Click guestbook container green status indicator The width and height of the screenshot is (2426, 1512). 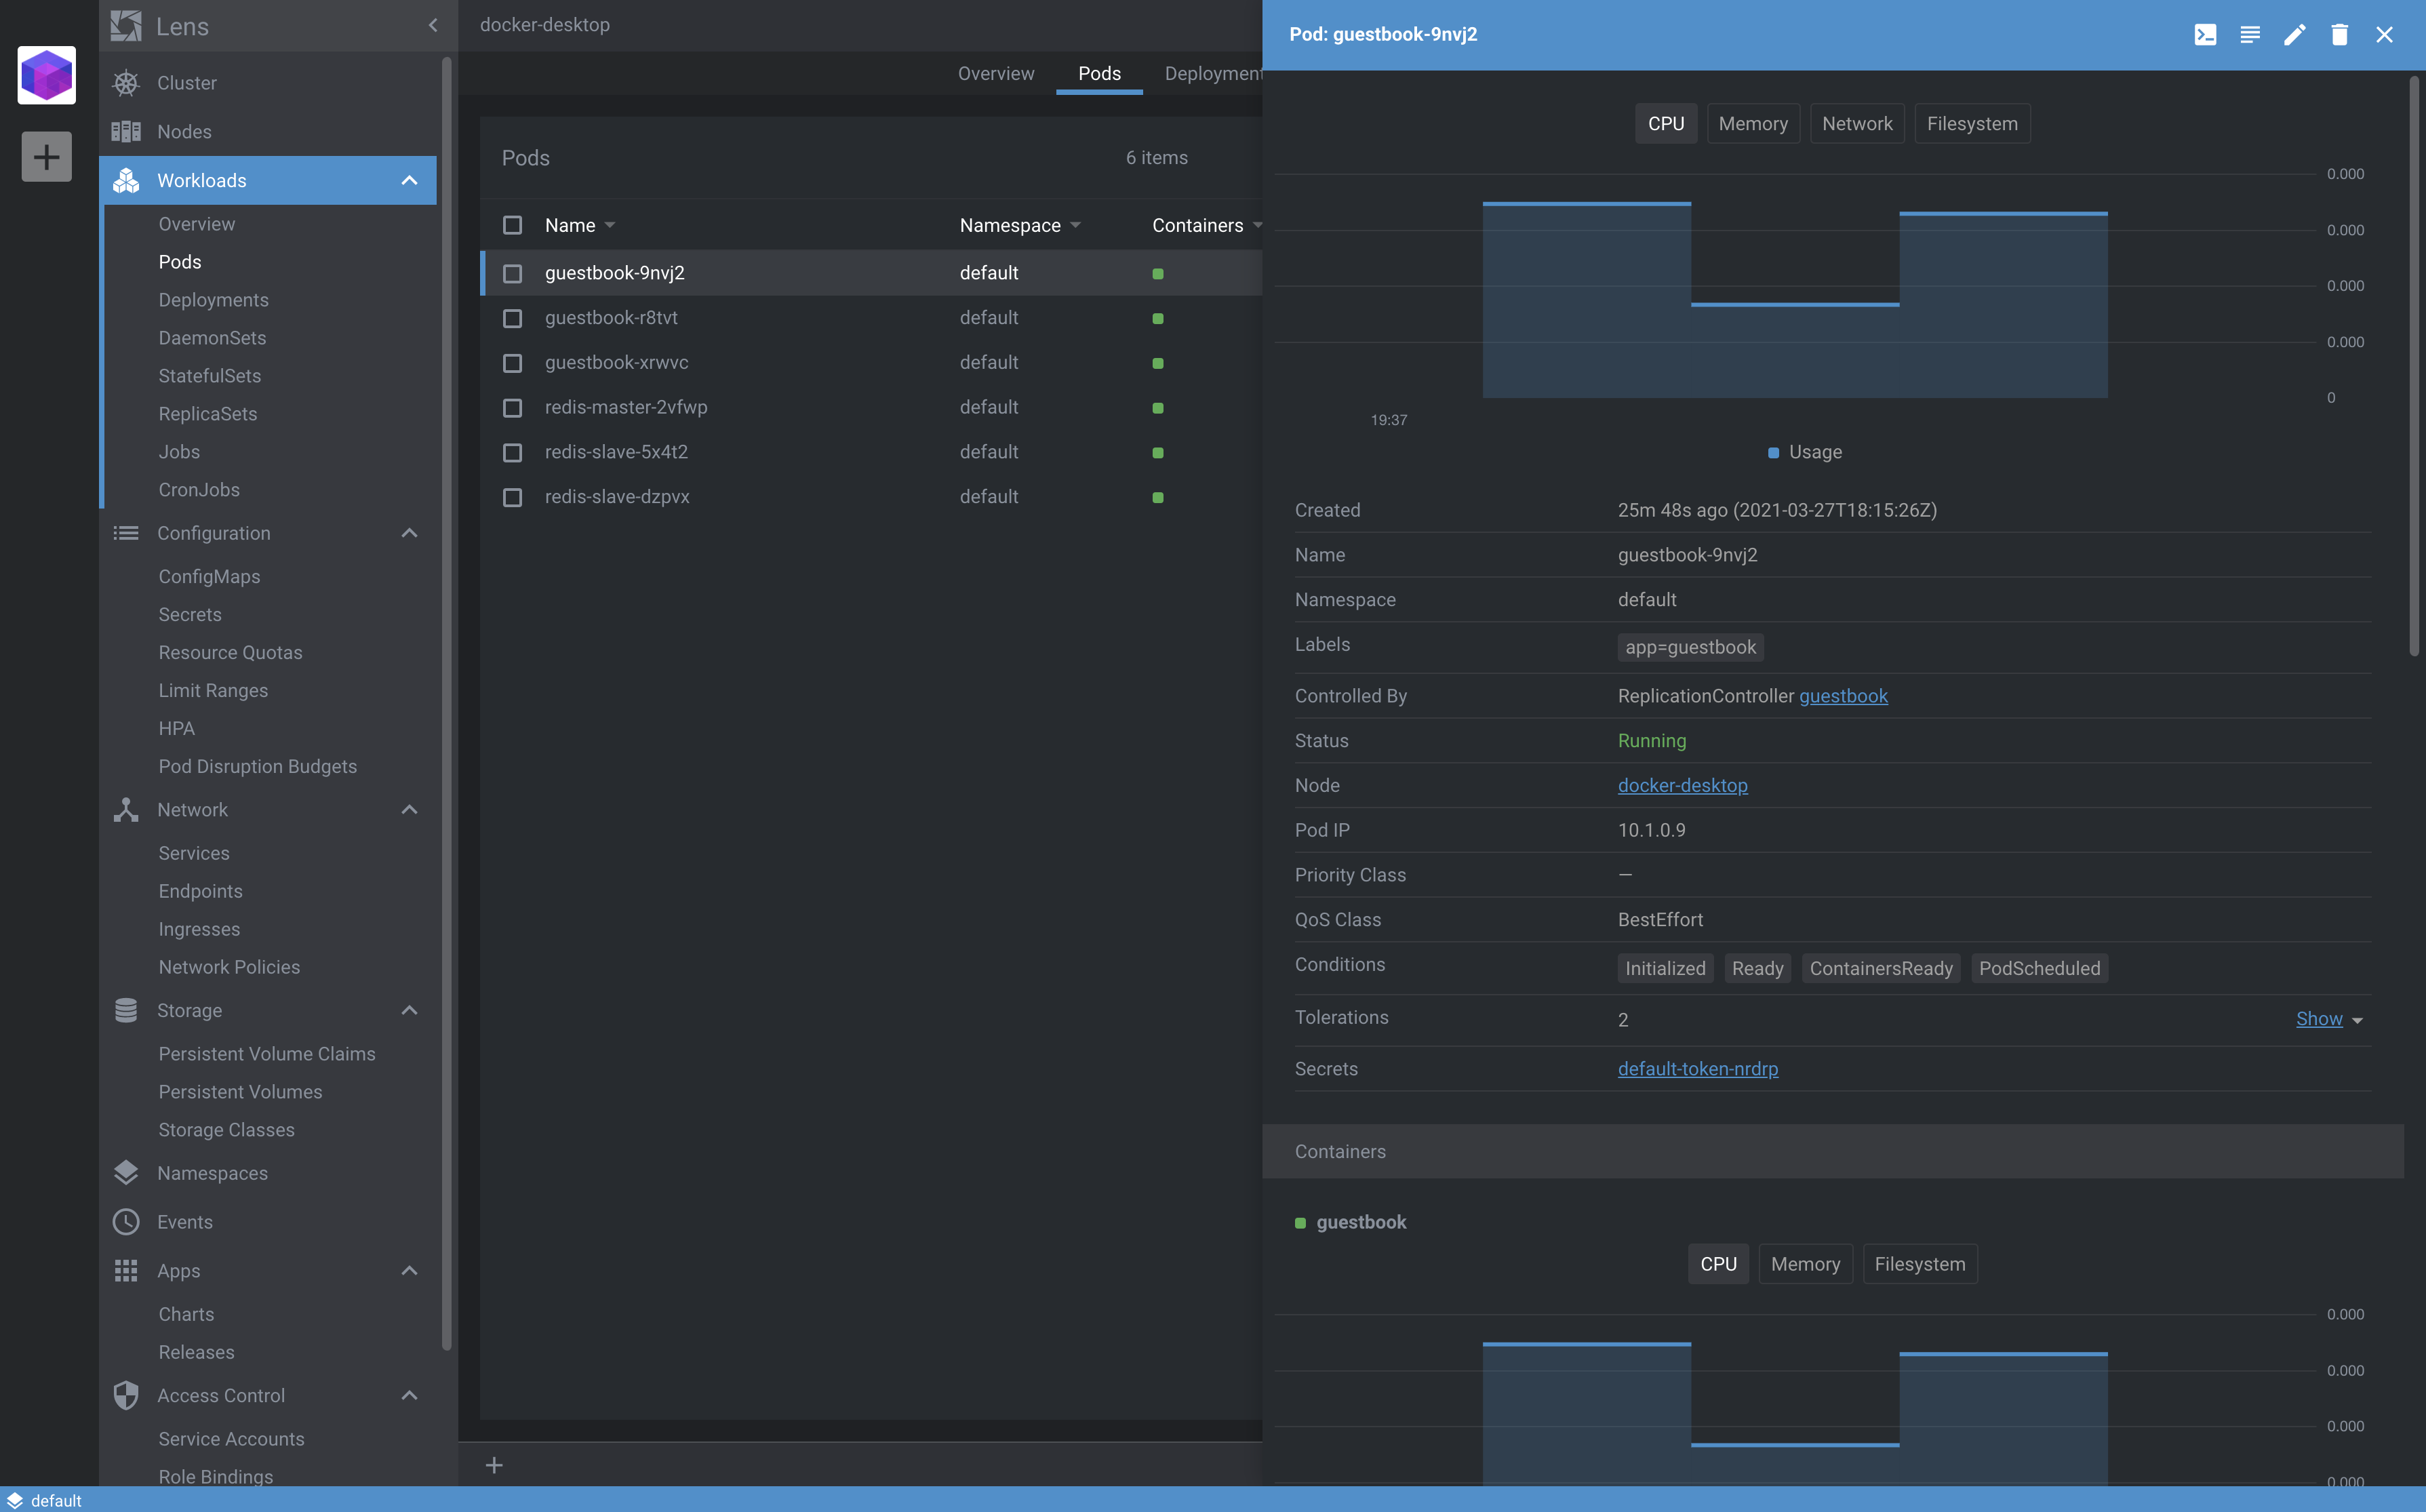point(1300,1223)
